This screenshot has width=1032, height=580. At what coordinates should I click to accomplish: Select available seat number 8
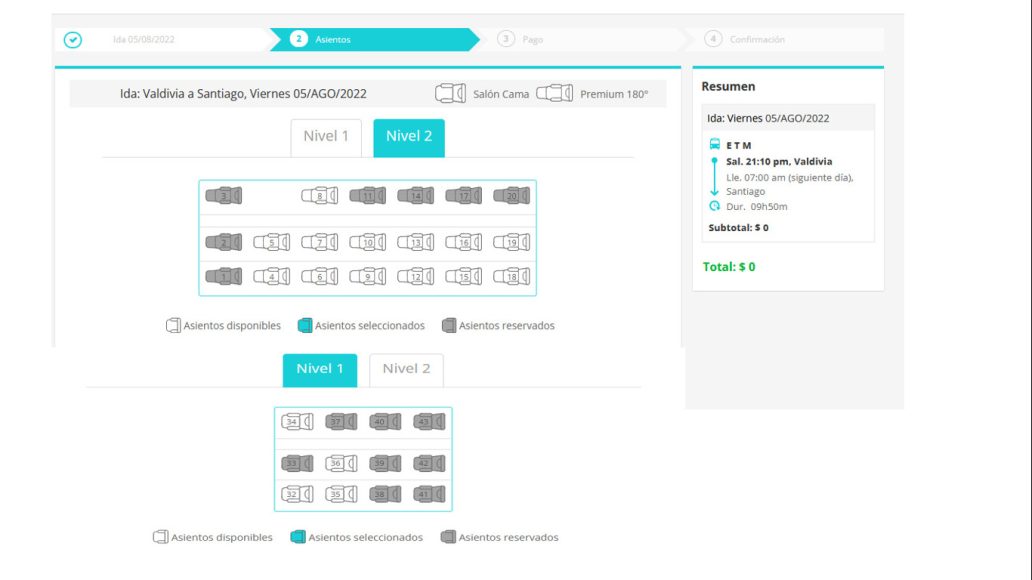(x=319, y=196)
